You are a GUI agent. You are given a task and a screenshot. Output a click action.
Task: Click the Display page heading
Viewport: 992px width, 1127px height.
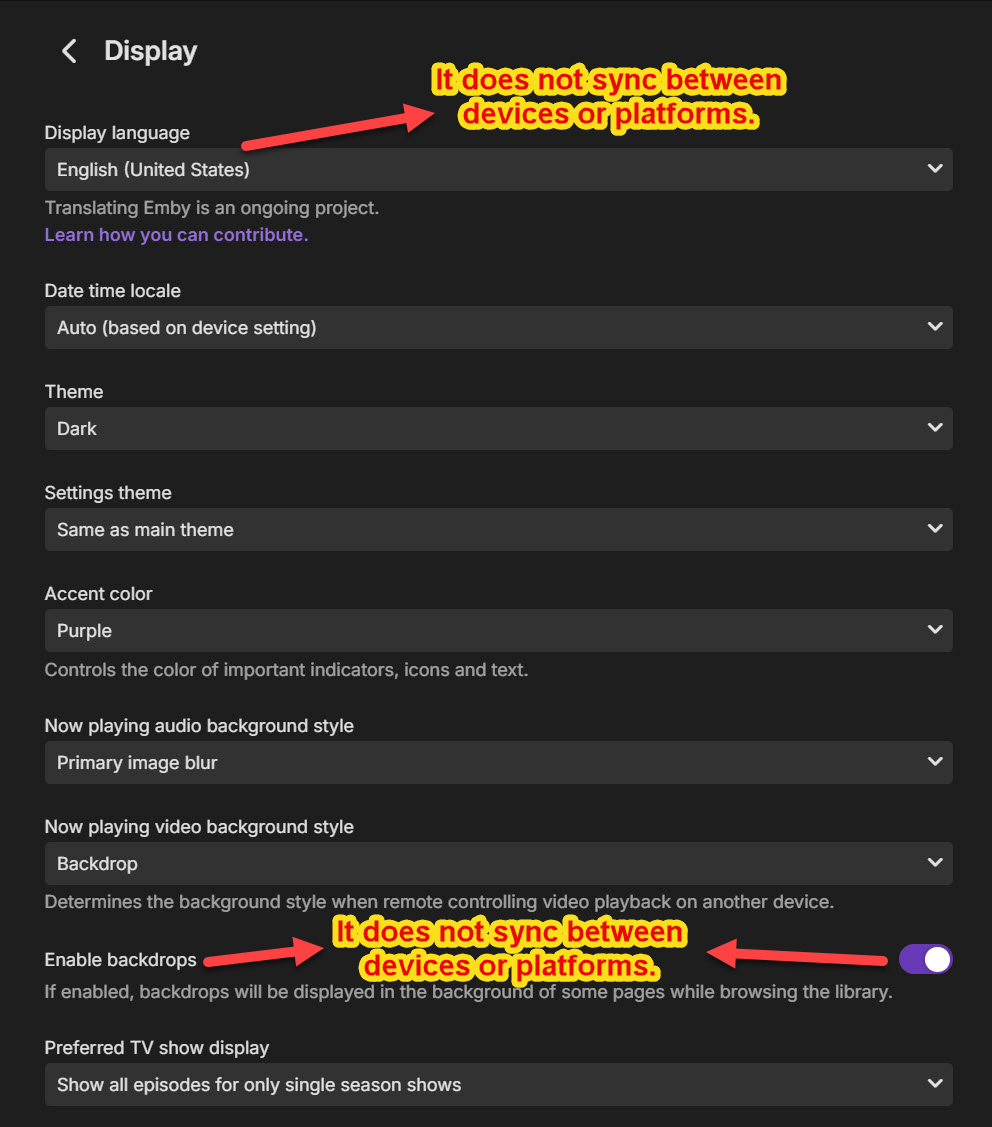151,52
